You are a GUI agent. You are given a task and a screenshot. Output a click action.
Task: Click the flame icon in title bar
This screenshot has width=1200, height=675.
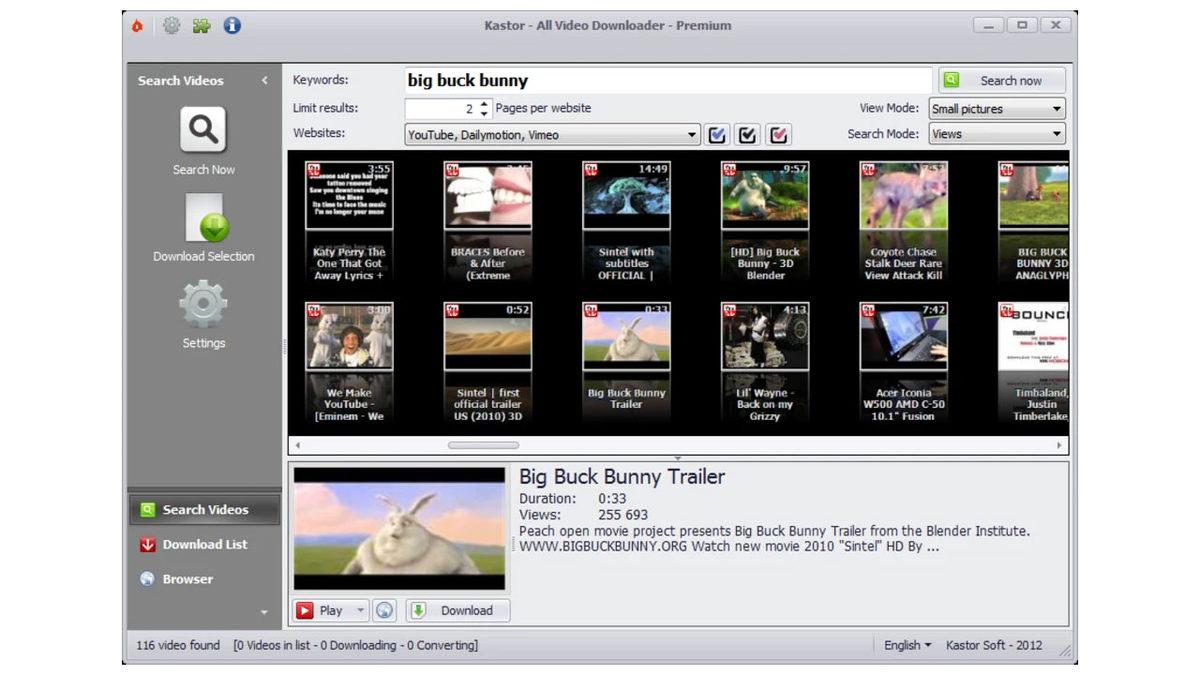(x=138, y=26)
